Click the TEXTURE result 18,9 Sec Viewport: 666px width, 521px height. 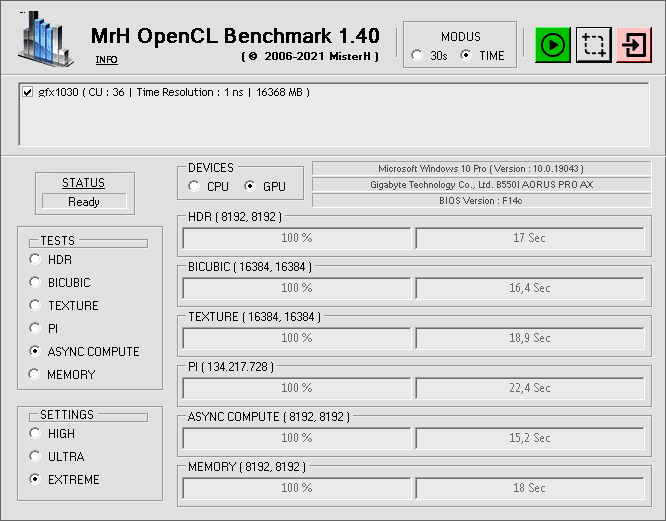(x=530, y=338)
